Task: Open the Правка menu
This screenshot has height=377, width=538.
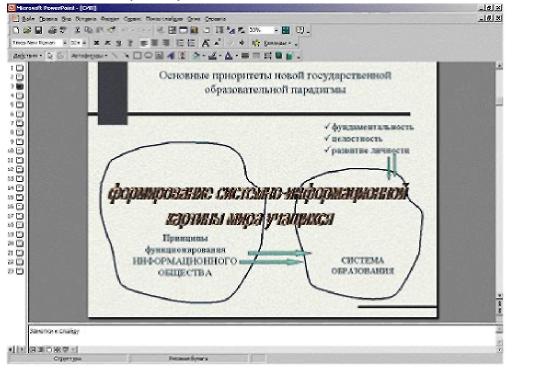Action: pyautogui.click(x=48, y=19)
